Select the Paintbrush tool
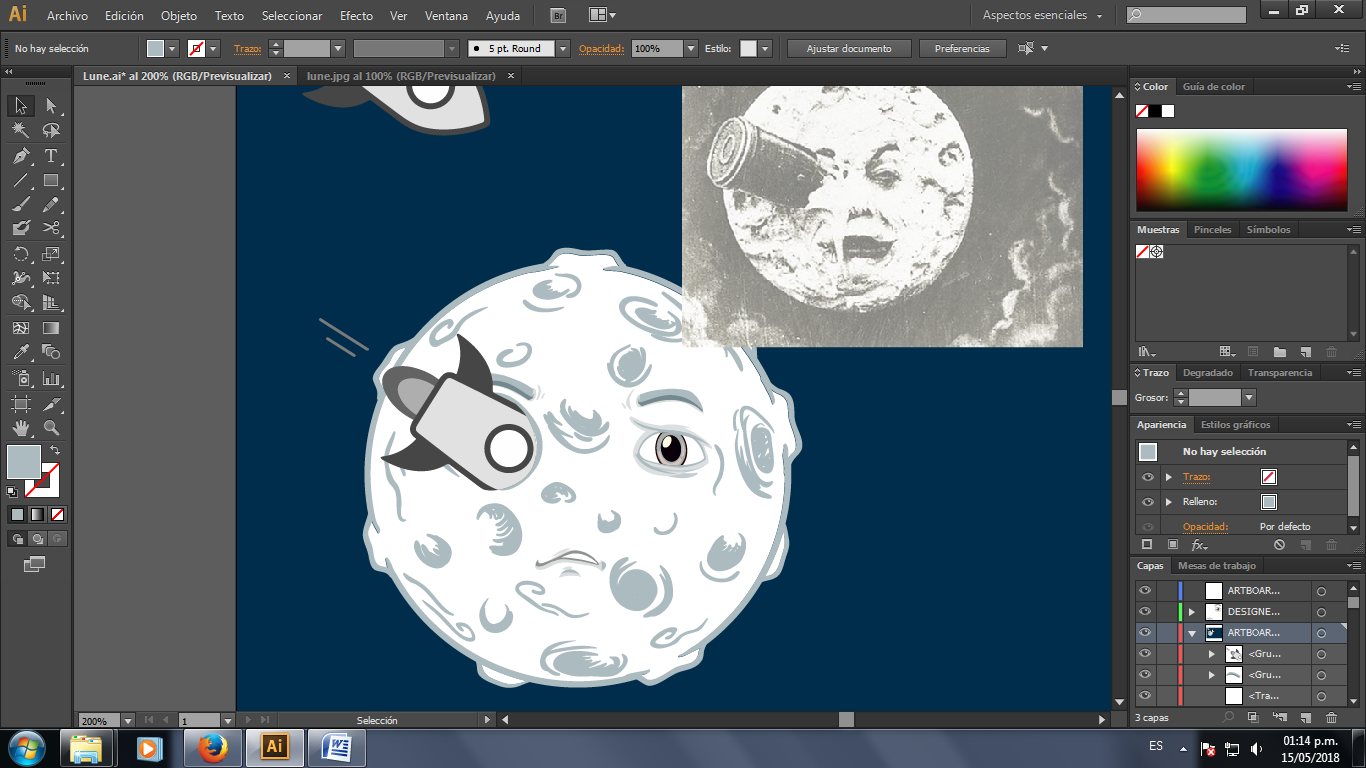1366x768 pixels. [21, 205]
